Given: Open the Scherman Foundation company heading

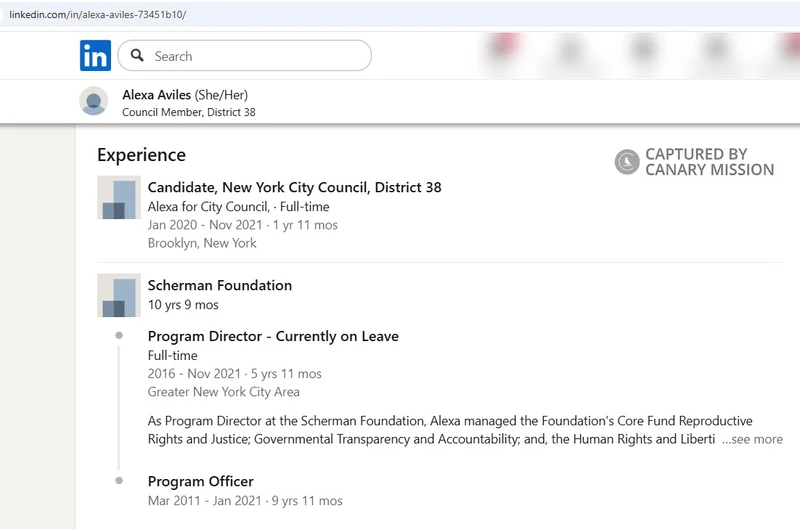Looking at the screenshot, I should (220, 285).
